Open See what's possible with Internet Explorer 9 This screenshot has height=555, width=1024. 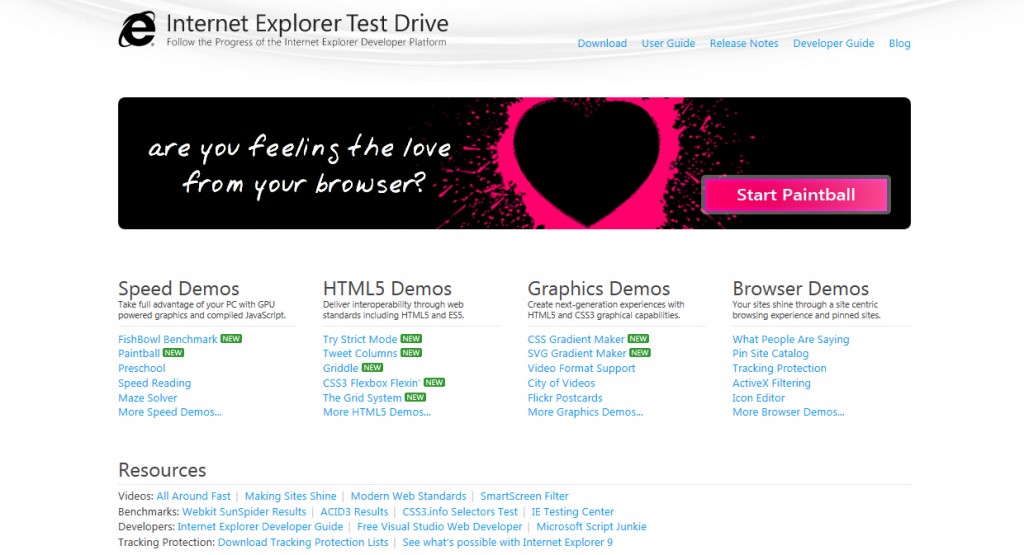[507, 543]
